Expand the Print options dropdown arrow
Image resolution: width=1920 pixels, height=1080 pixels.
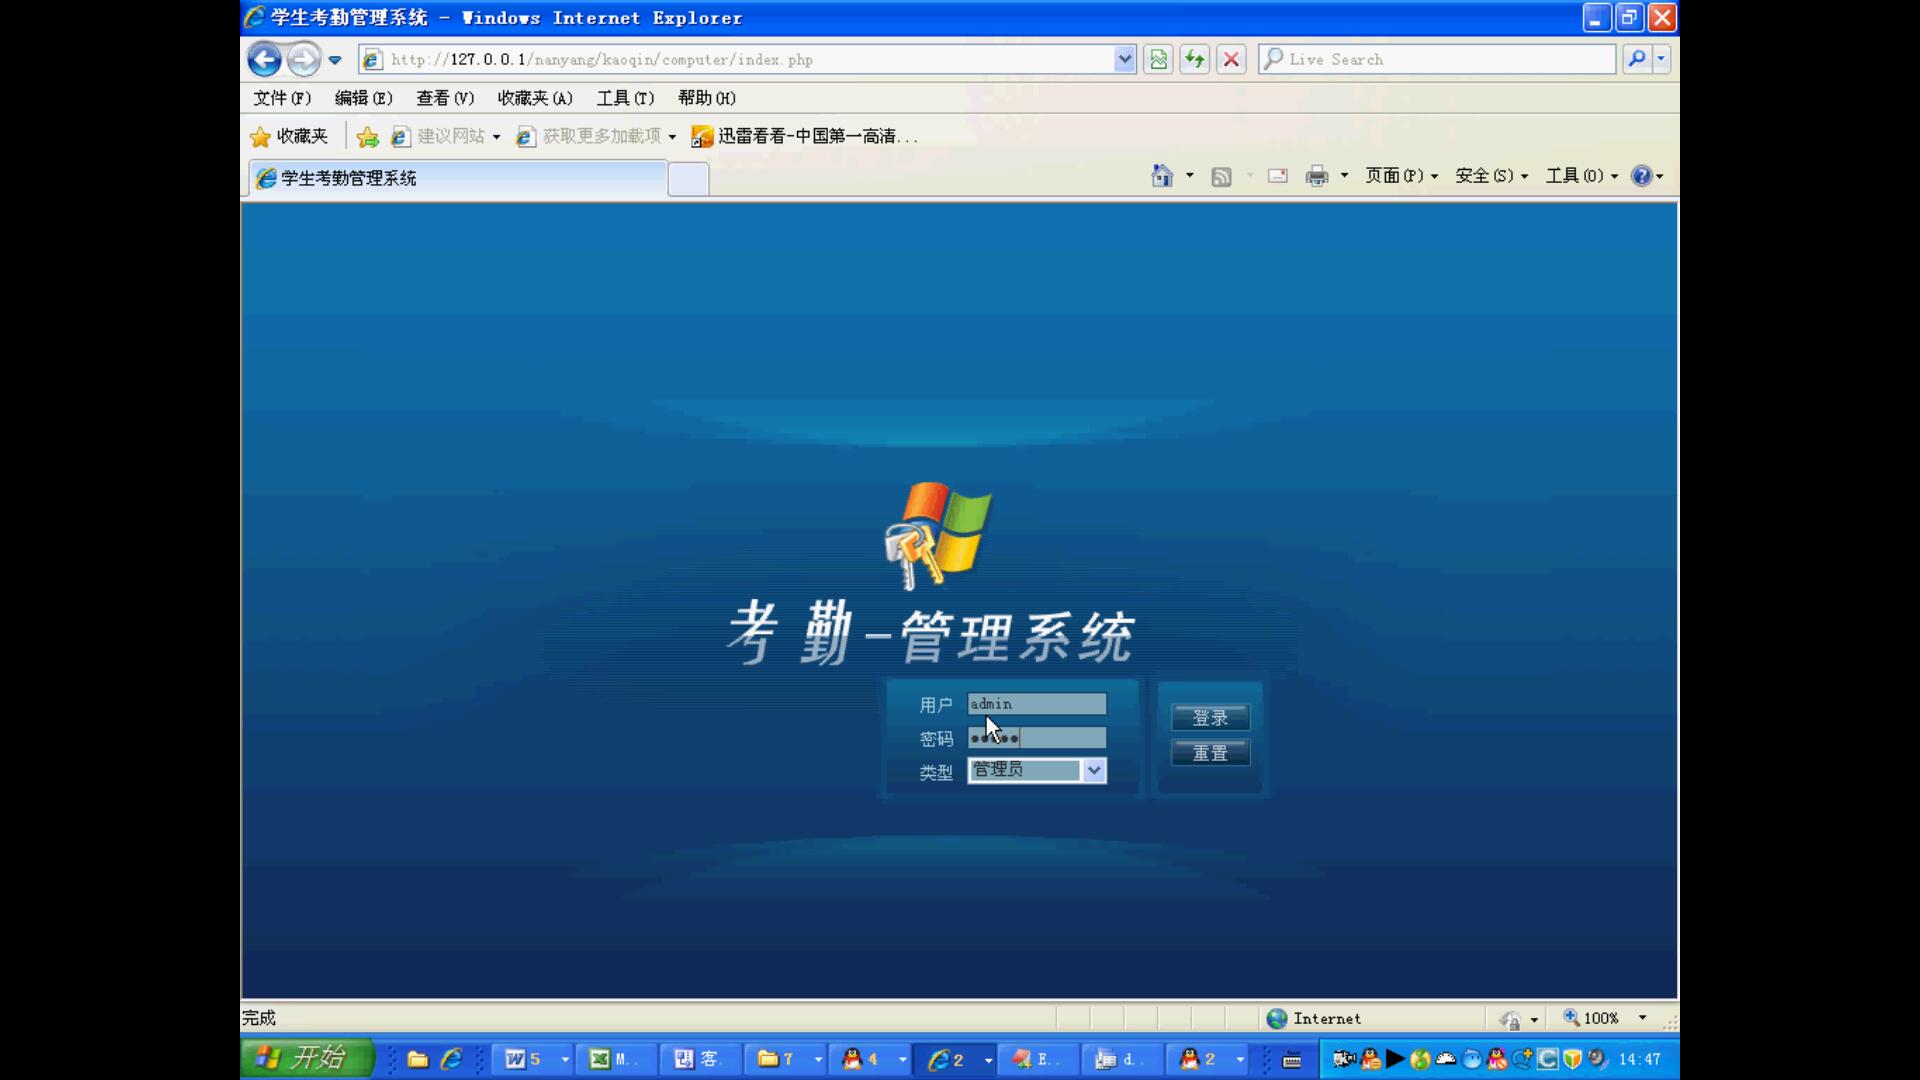click(x=1344, y=176)
